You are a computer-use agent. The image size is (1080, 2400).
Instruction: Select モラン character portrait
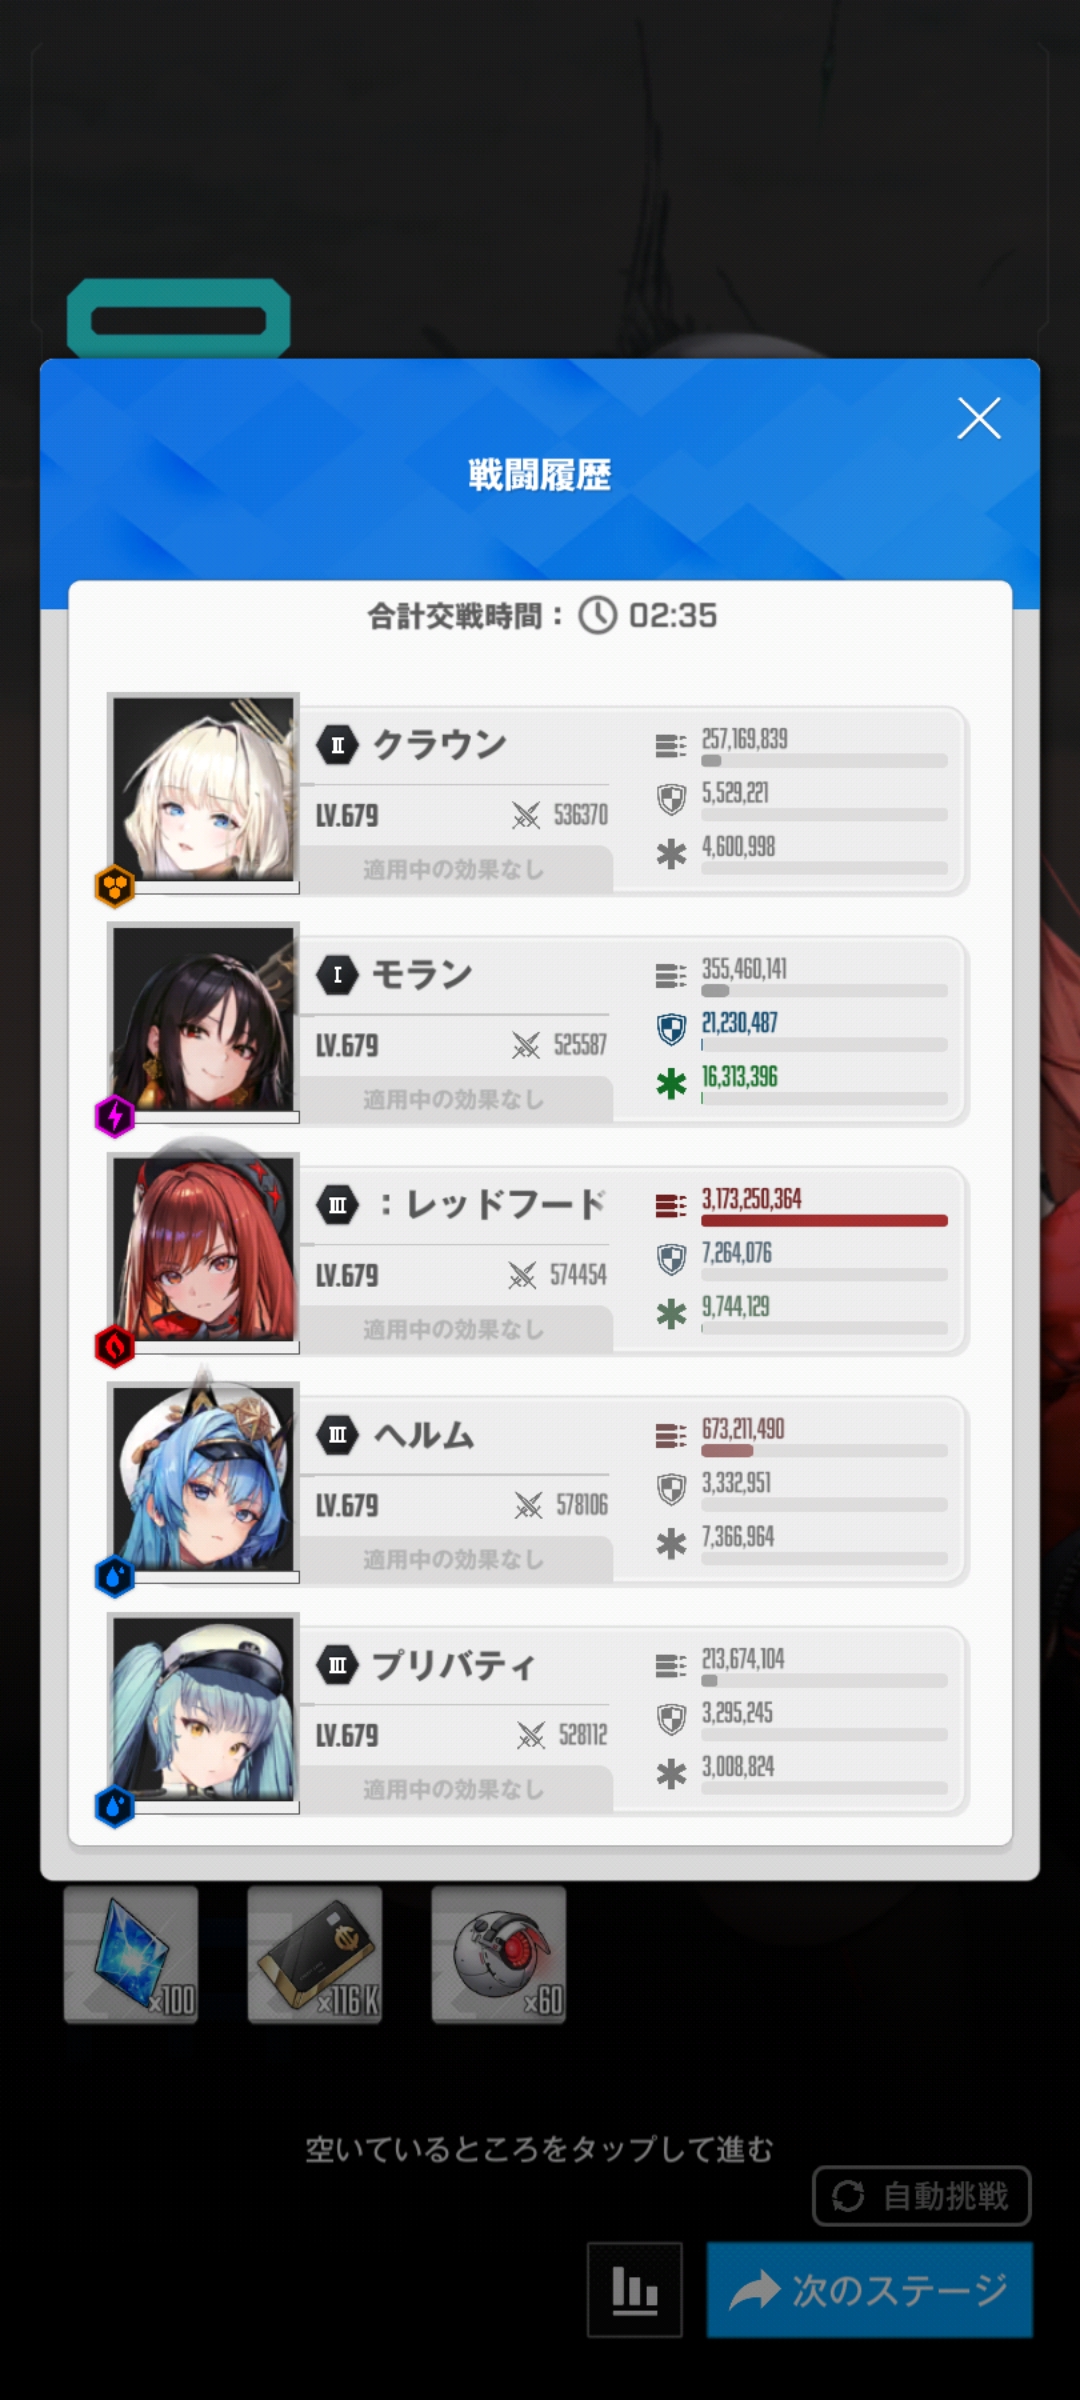coord(204,1020)
